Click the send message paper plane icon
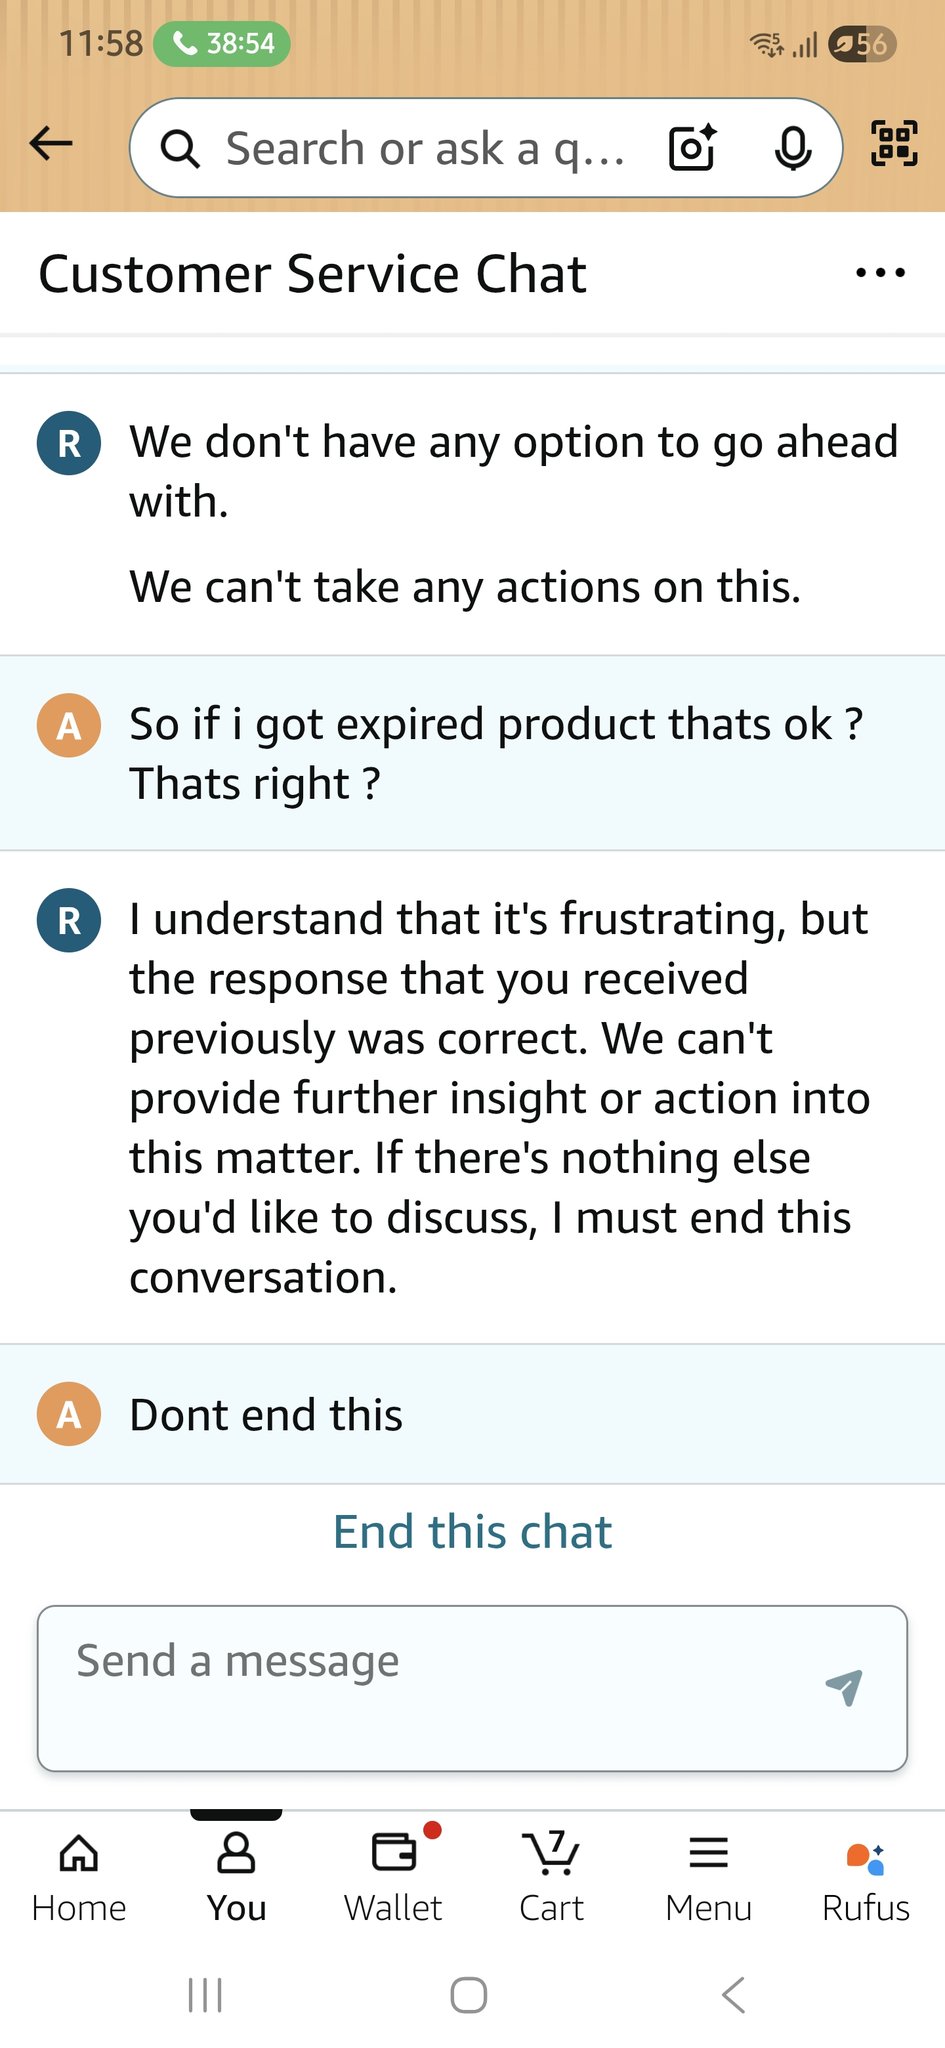Screen dimensions: 945x2048 [x=844, y=1687]
